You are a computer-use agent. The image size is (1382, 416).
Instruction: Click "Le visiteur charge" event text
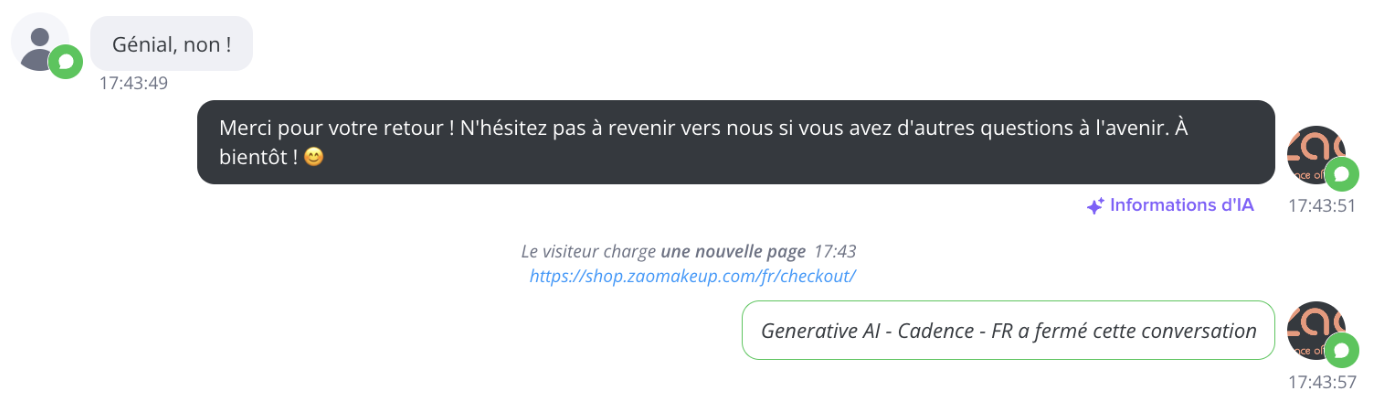point(589,251)
